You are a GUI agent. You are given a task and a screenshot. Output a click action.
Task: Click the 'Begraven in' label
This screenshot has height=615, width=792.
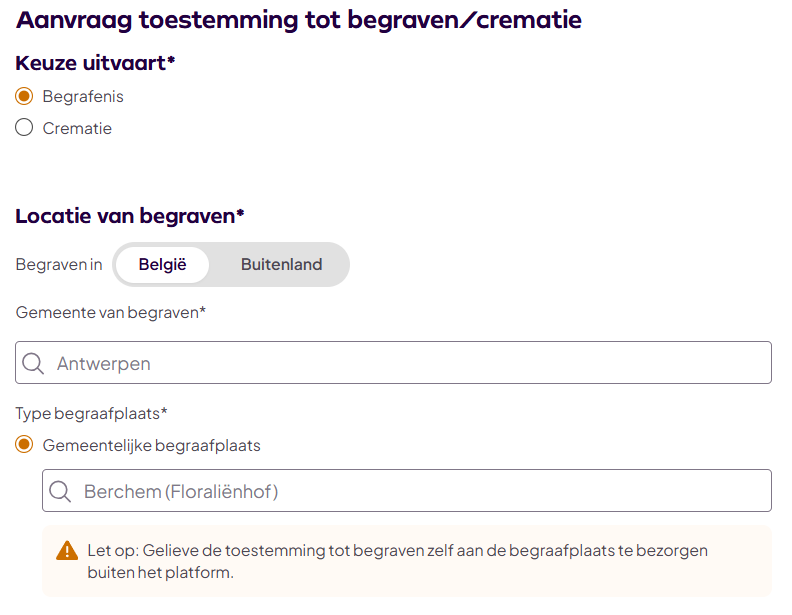59,265
